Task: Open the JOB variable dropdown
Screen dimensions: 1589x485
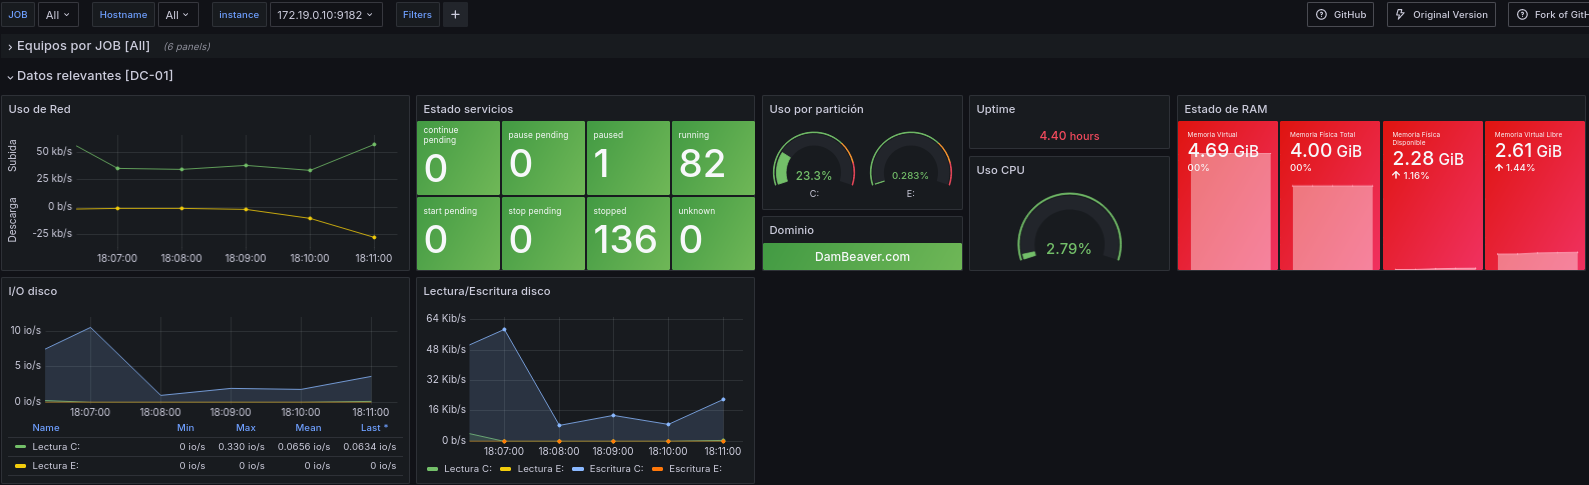Action: pos(58,15)
